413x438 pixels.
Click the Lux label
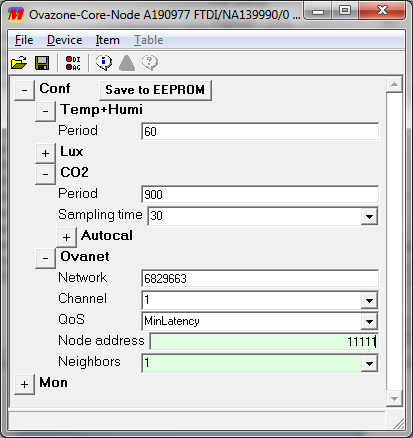[72, 152]
